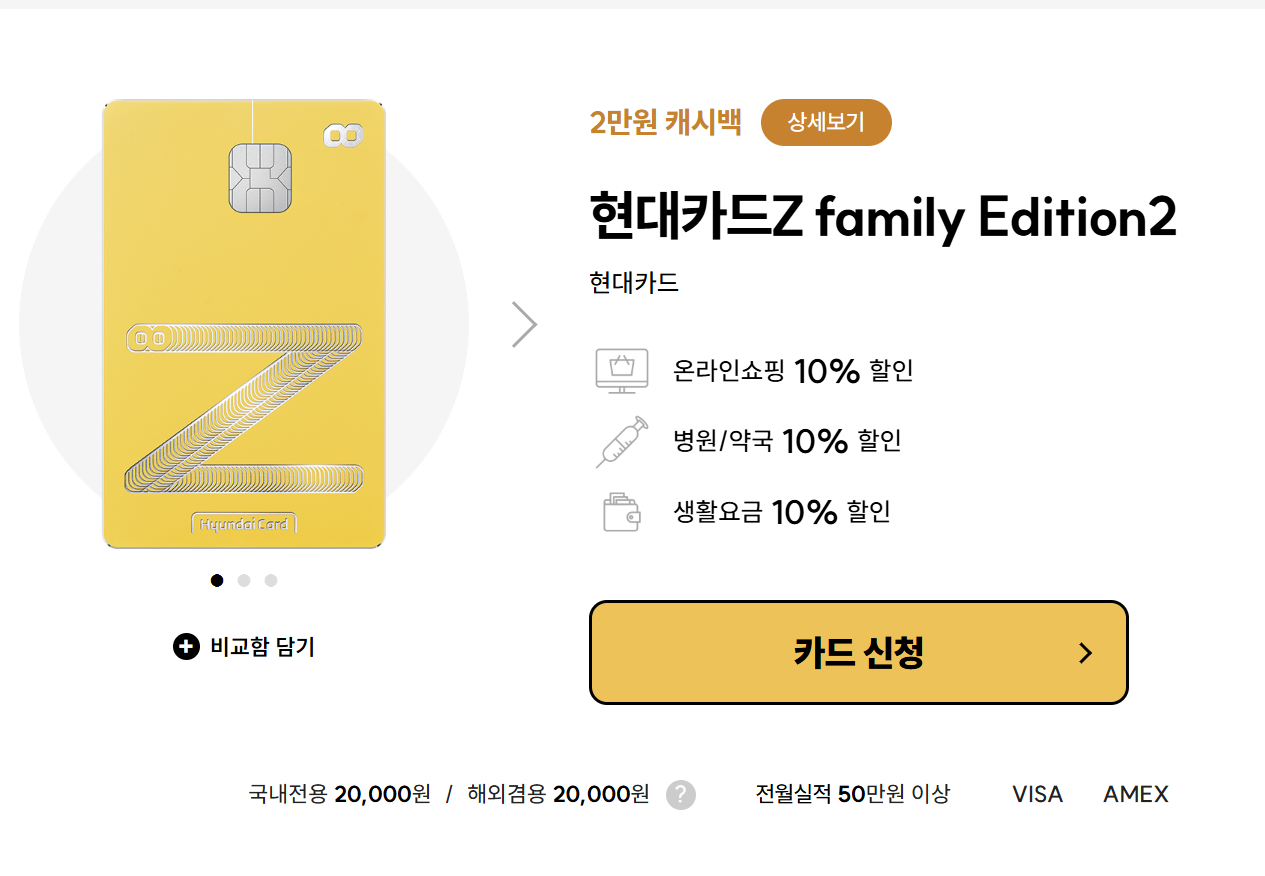Expand card details via 상세보기

(826, 122)
